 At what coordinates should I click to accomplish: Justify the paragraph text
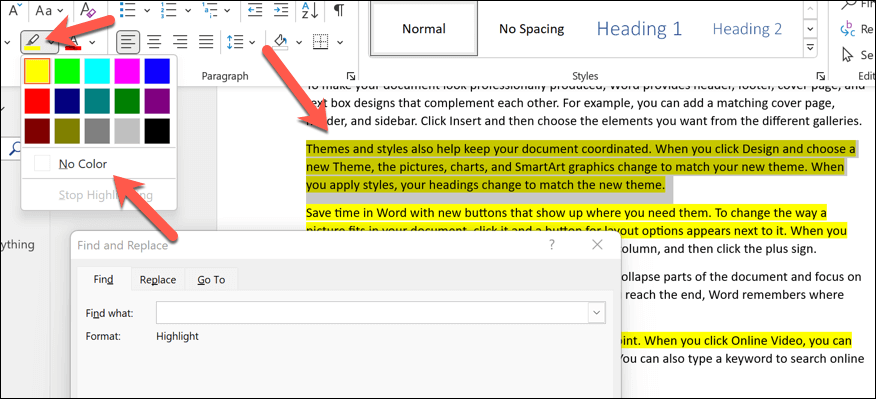coord(206,41)
